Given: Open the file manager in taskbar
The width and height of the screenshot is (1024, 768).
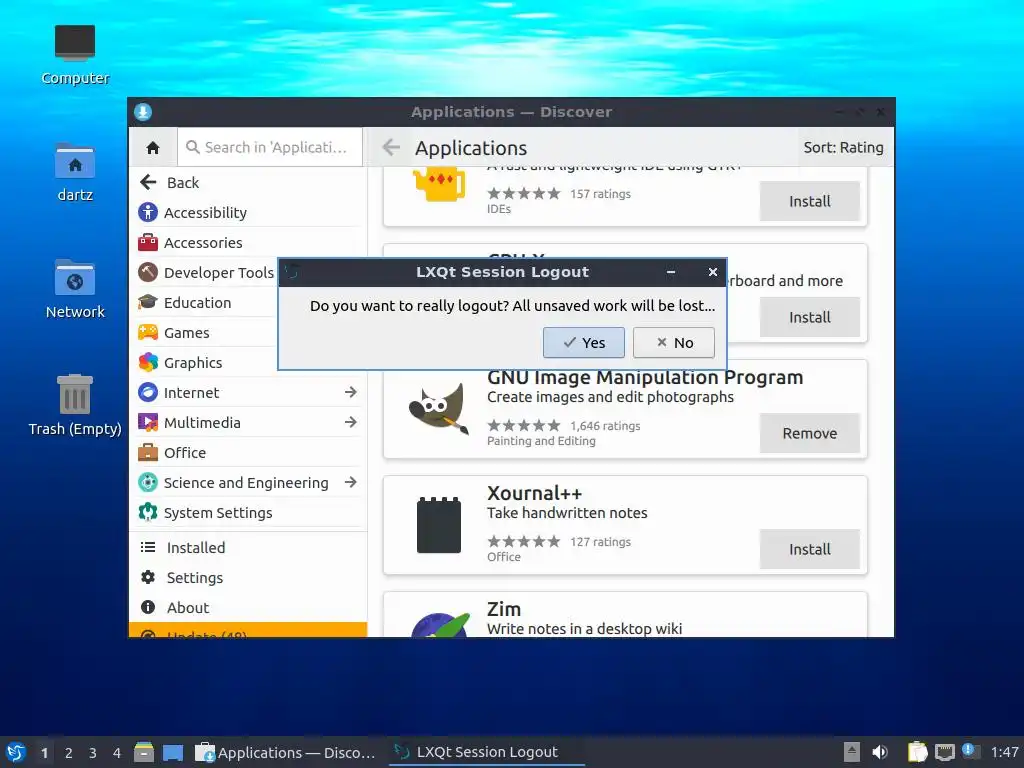Looking at the screenshot, I should point(144,752).
